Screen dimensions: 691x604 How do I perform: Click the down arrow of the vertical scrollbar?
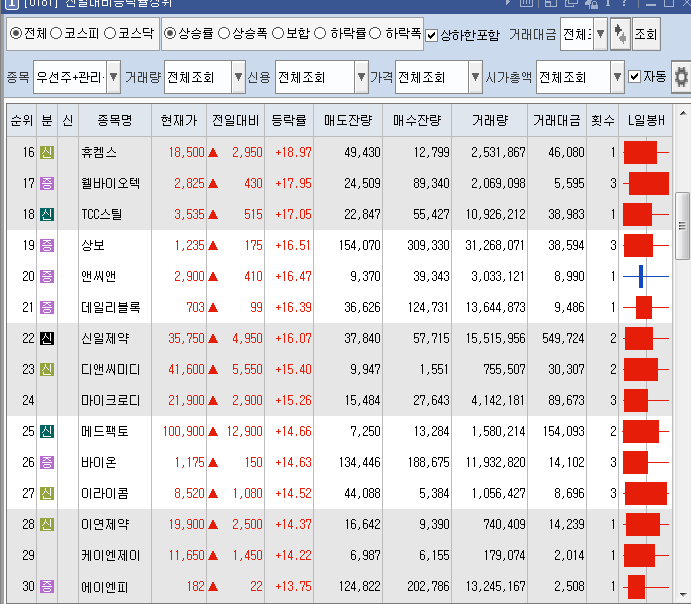point(683,594)
